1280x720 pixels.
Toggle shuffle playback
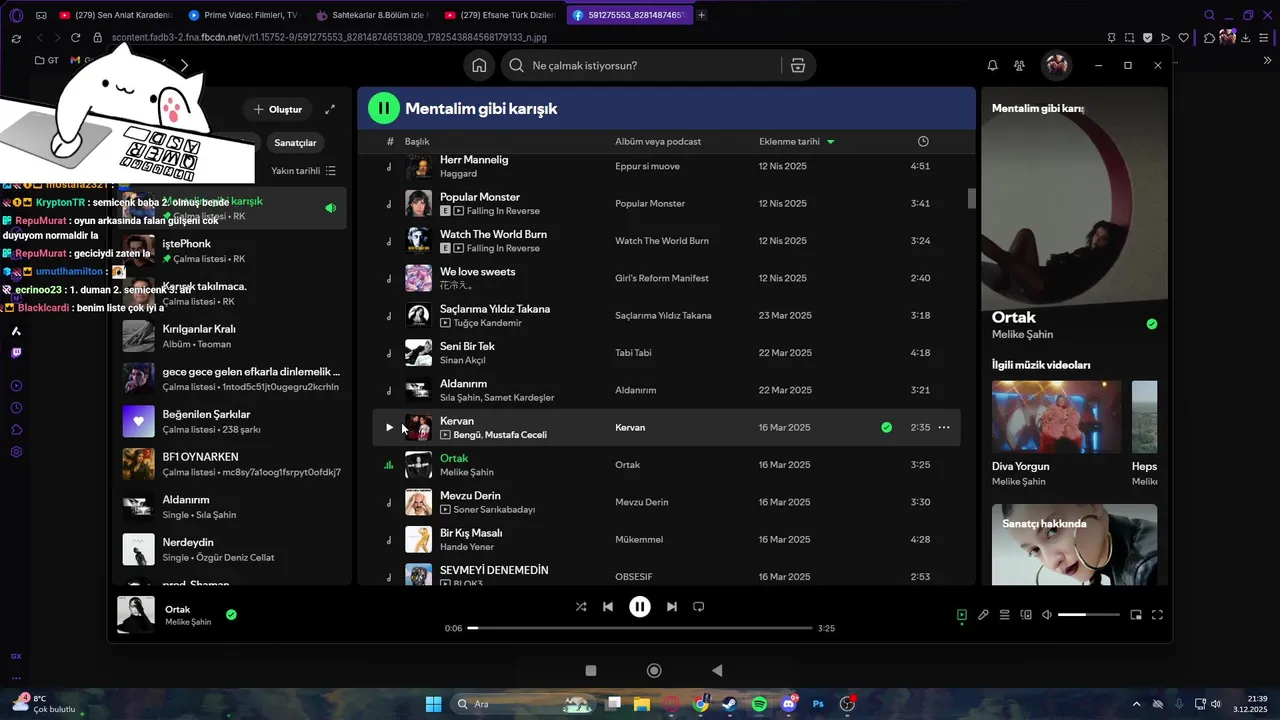581,606
